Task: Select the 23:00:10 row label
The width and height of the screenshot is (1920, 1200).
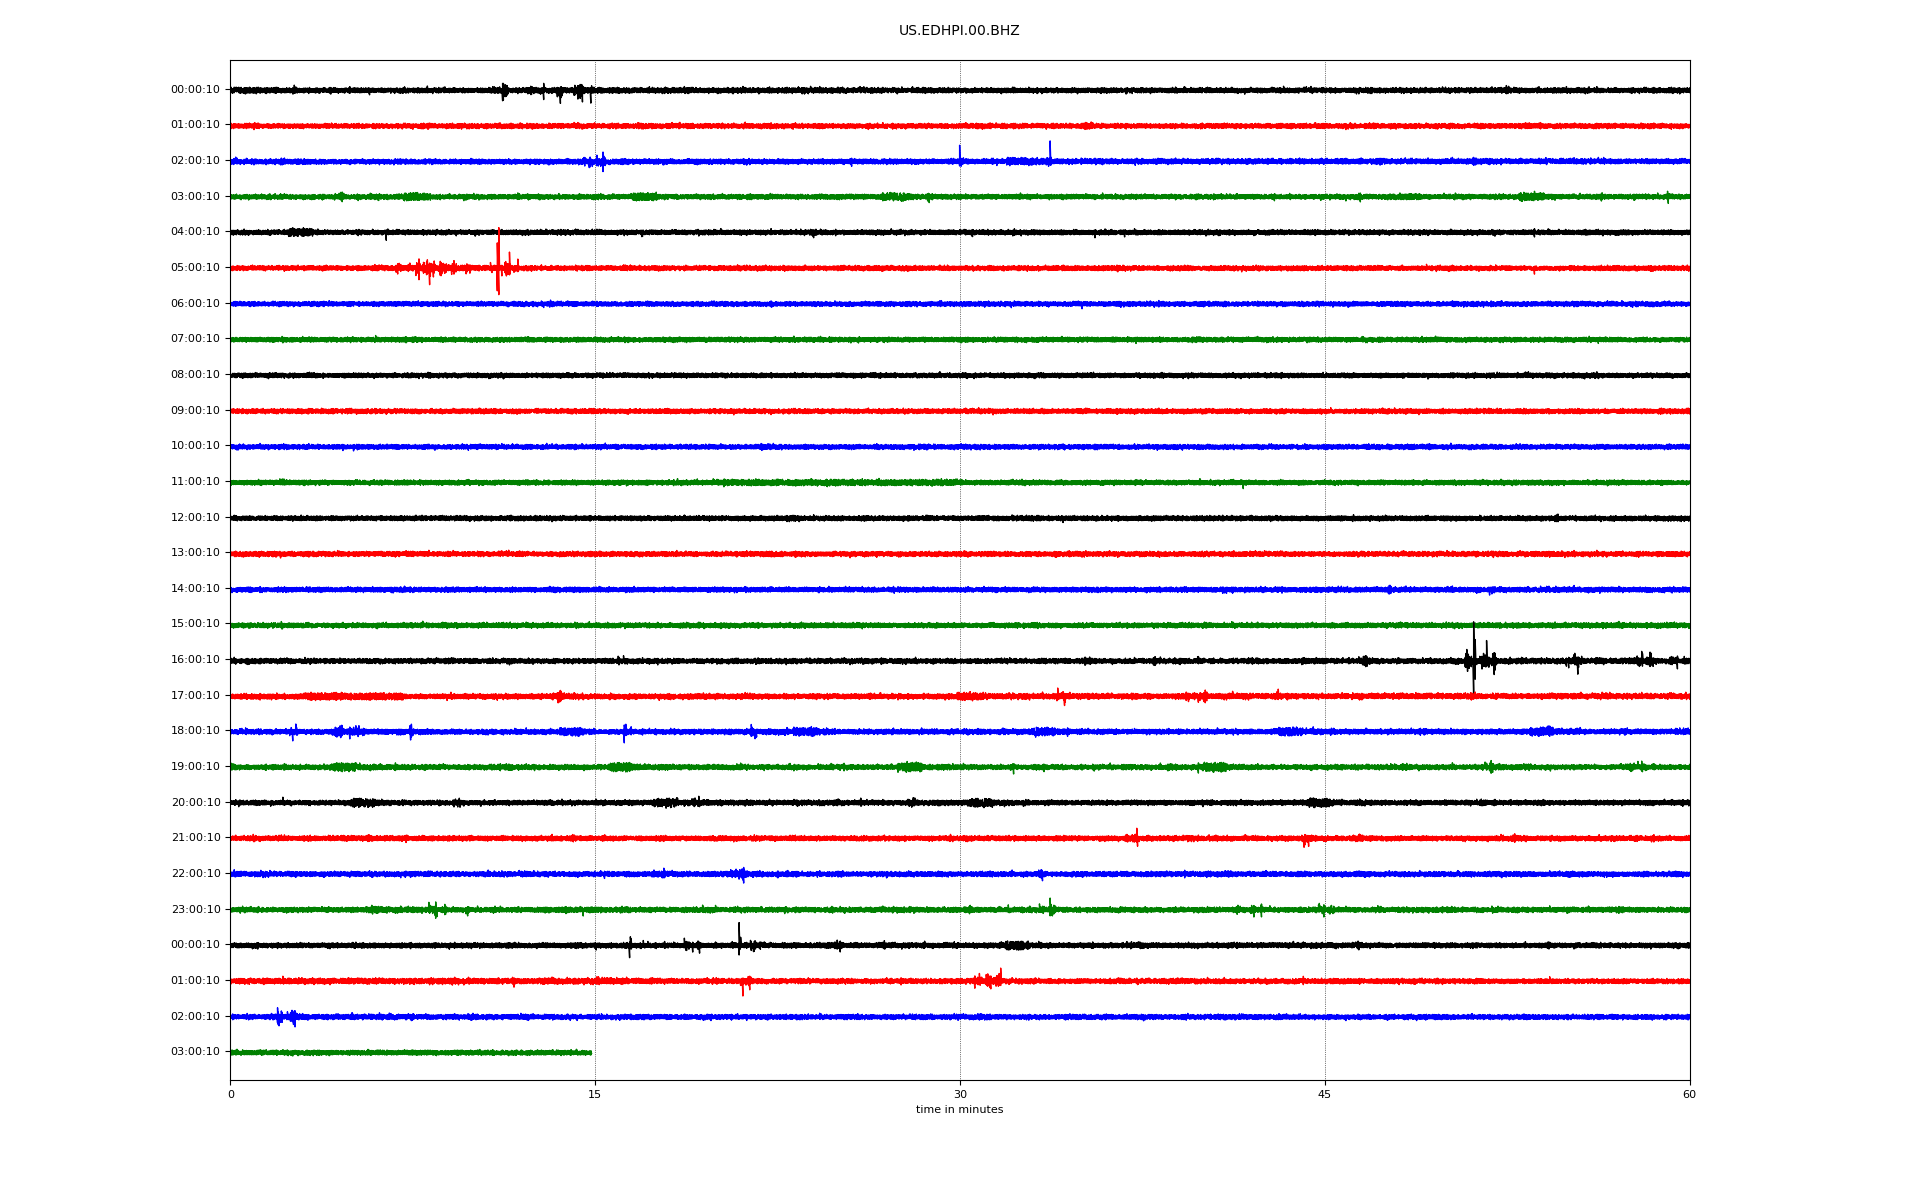Action: 195,910
